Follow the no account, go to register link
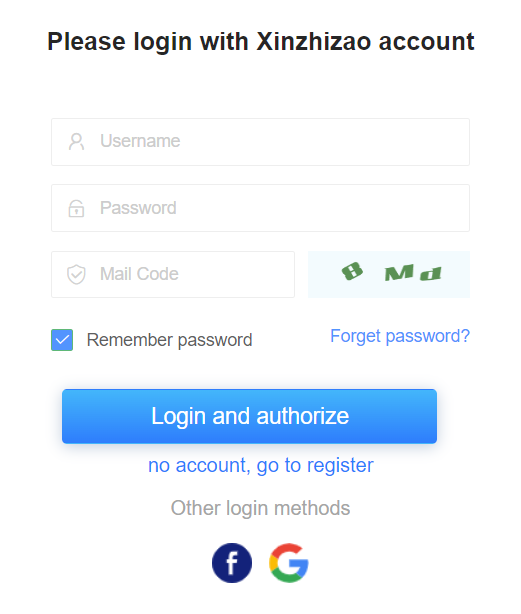Viewport: 521px width, 614px height. click(261, 466)
